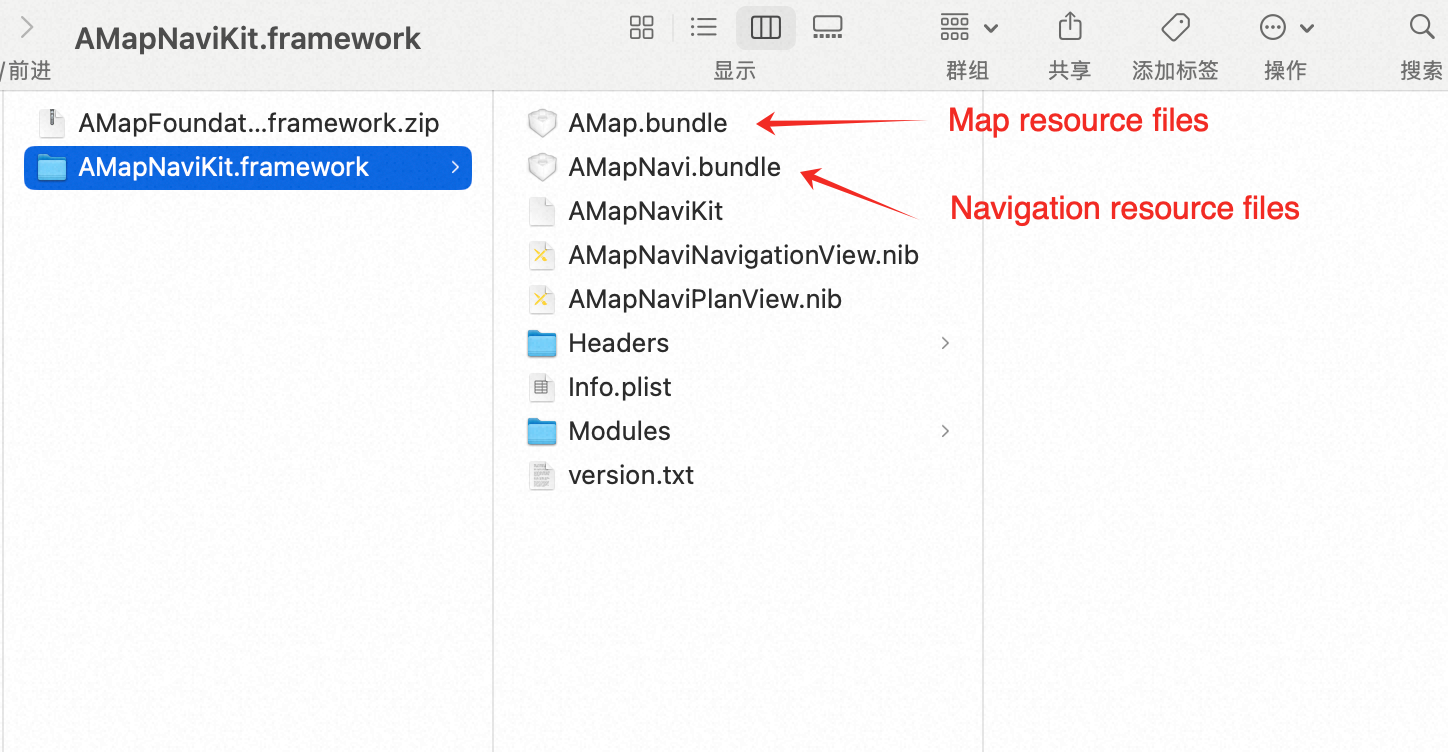Select the AMap.bundle file
The height and width of the screenshot is (752, 1448).
647,123
